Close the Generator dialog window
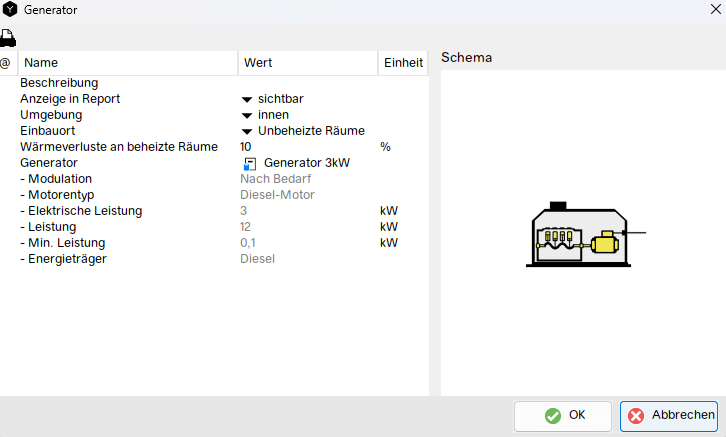The image size is (726, 437). click(x=713, y=10)
